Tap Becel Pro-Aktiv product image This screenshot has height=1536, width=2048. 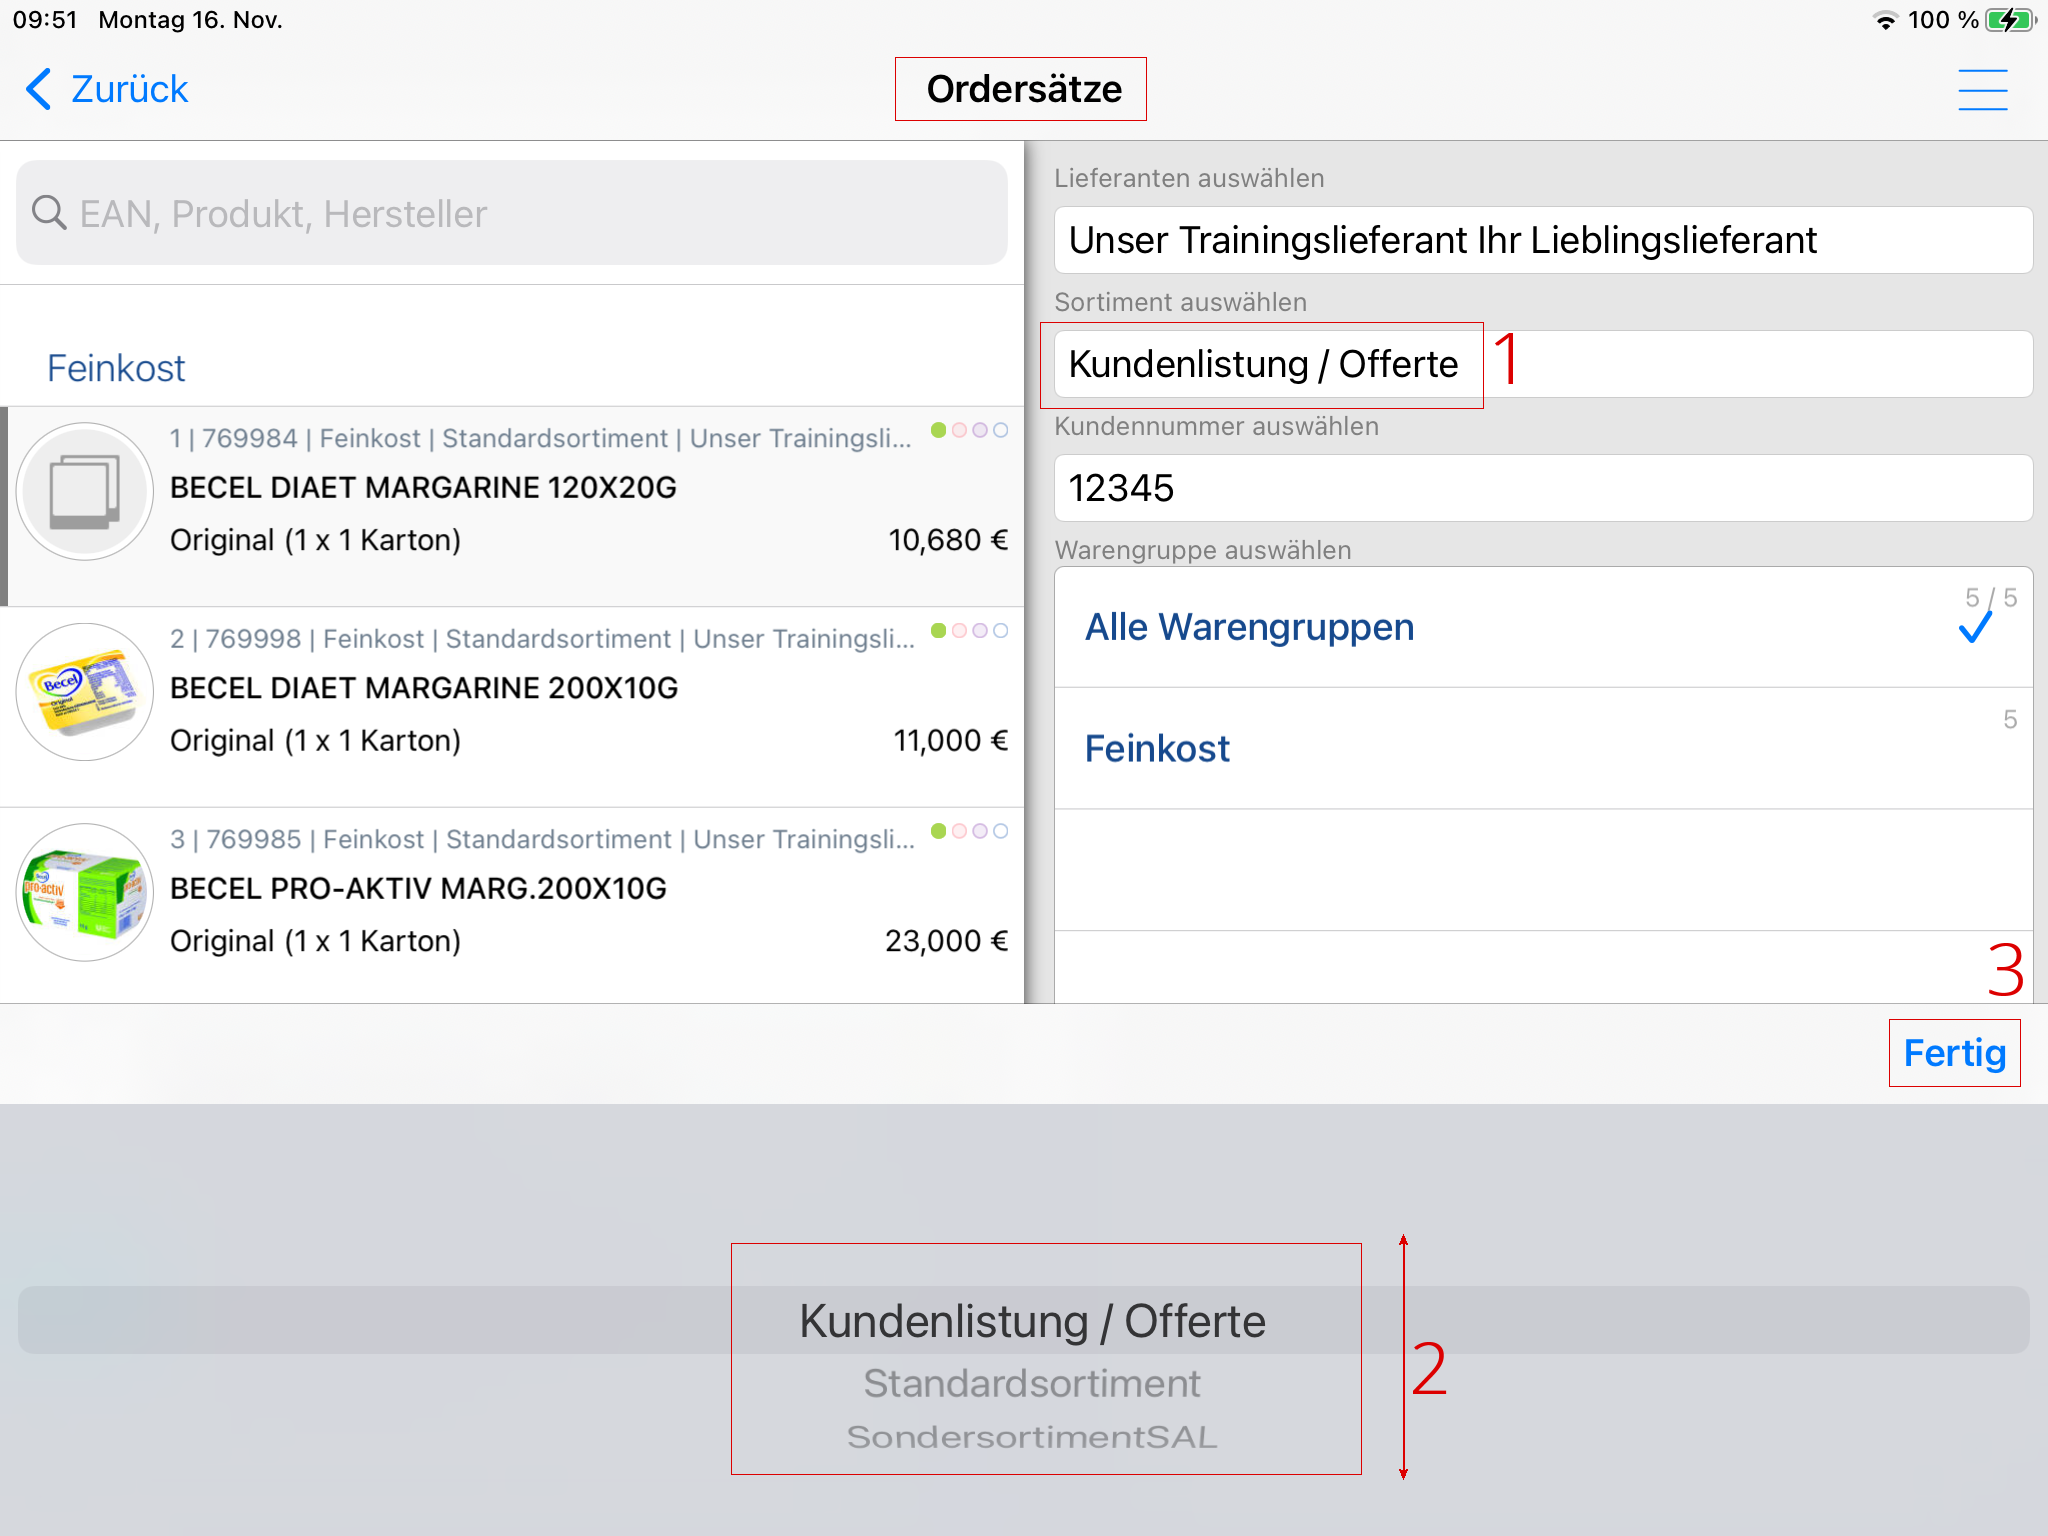[x=85, y=892]
